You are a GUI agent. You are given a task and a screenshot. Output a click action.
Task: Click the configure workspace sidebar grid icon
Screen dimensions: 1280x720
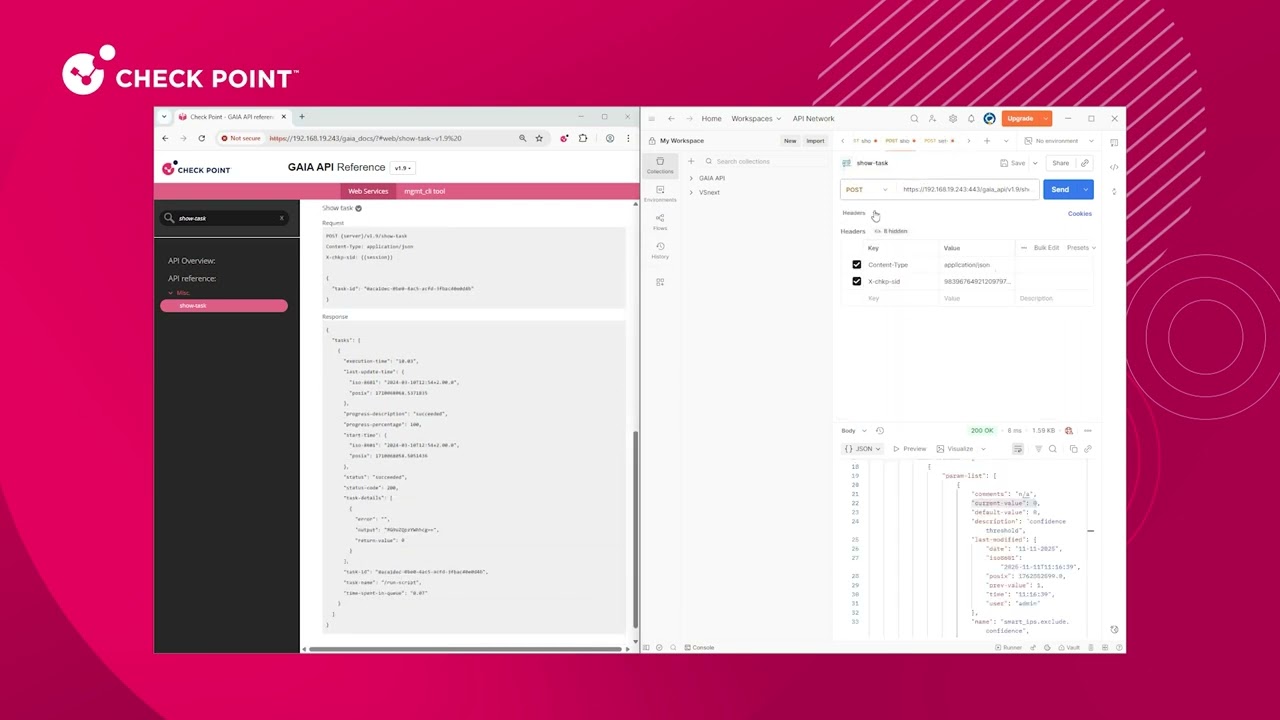coord(660,282)
